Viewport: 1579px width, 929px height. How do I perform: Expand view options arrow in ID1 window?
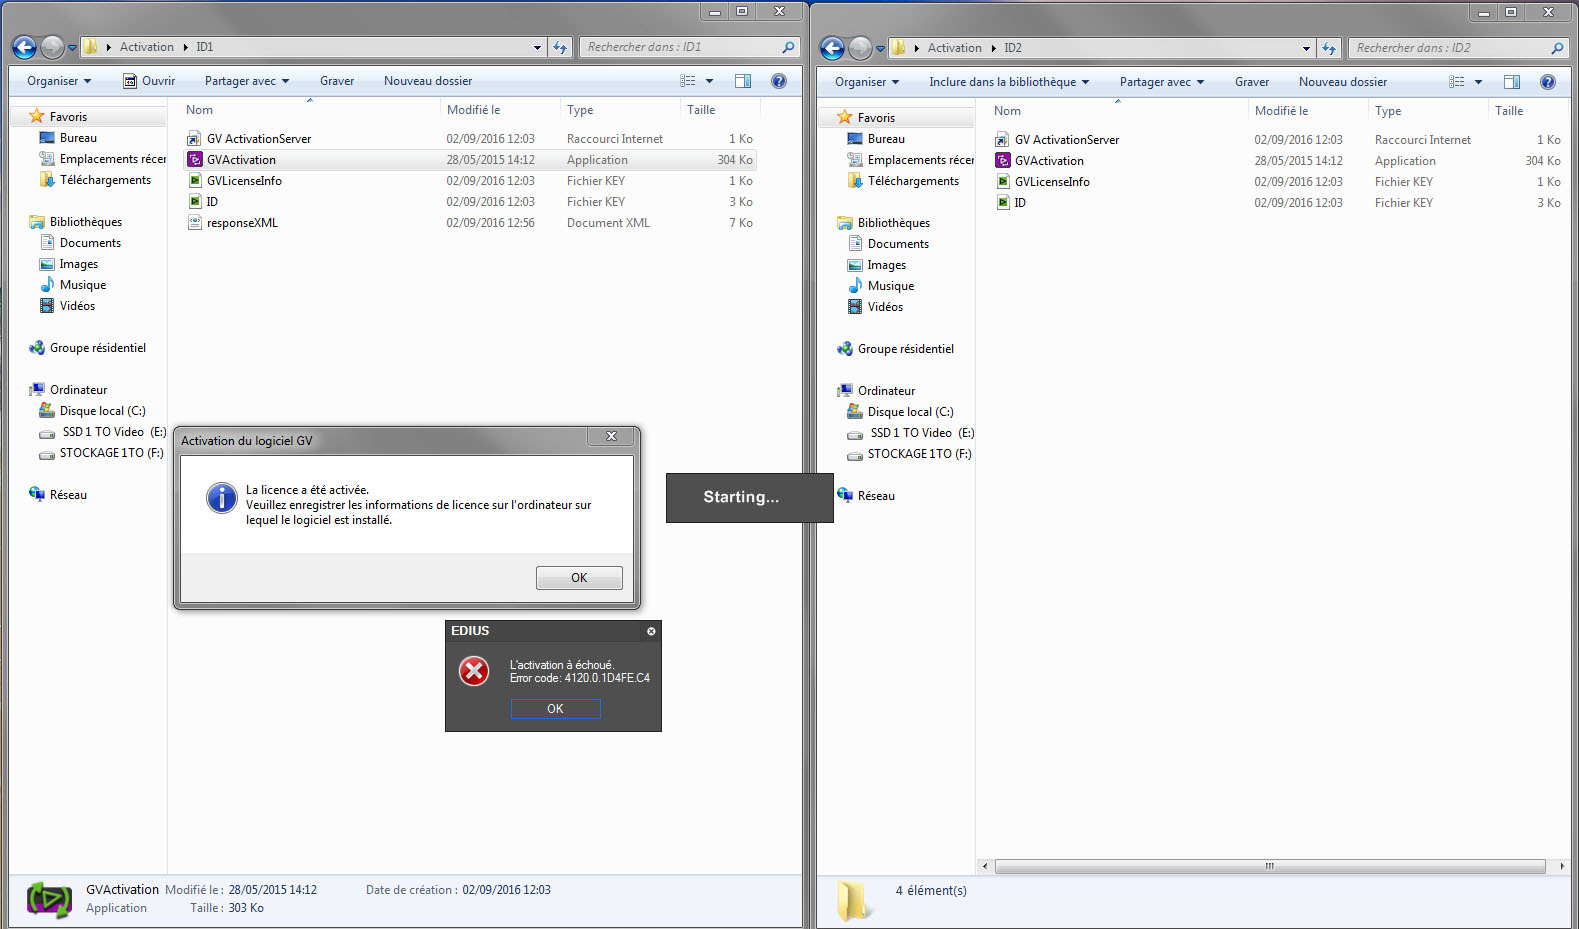click(710, 81)
